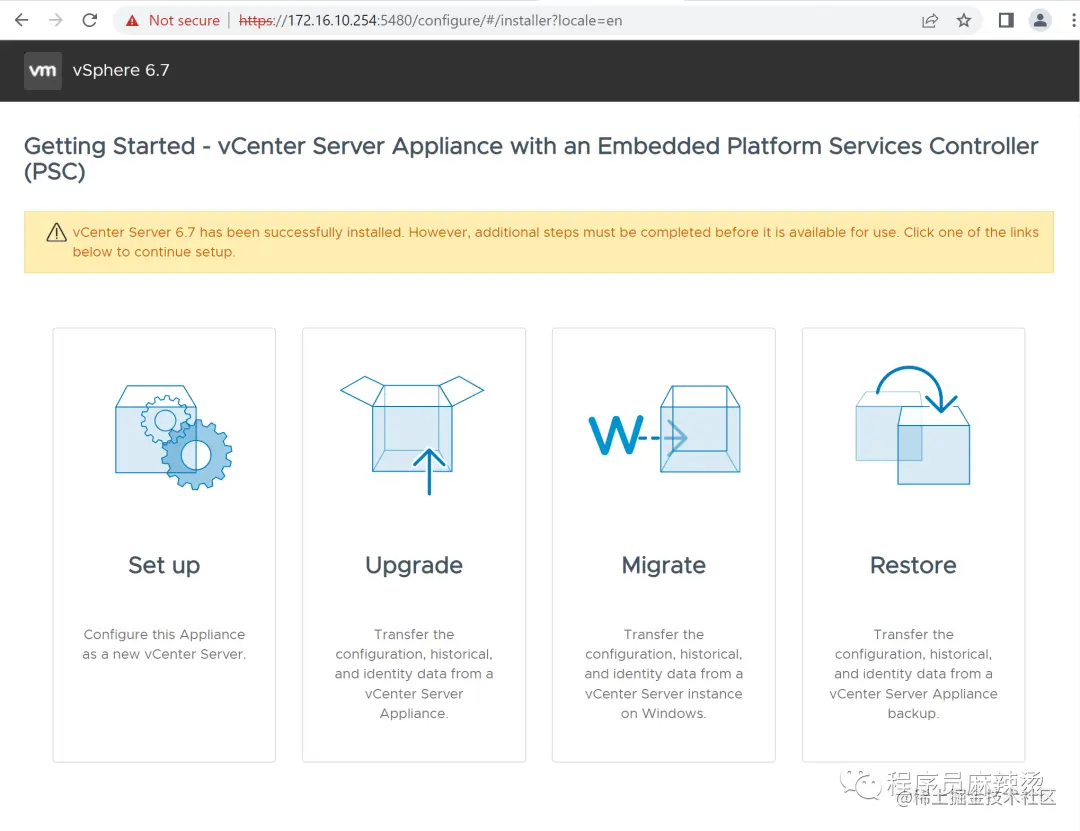
Task: Click the VMware vm logo
Action: tap(43, 71)
